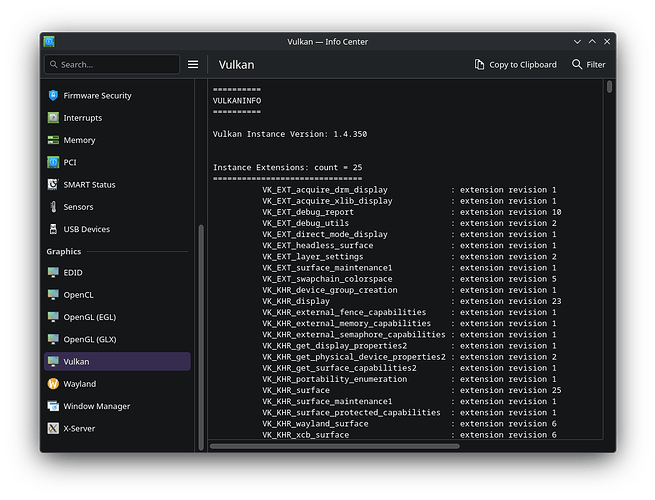The height and width of the screenshot is (500, 655).
Task: Copy Vulkan info to clipboard
Action: (515, 65)
